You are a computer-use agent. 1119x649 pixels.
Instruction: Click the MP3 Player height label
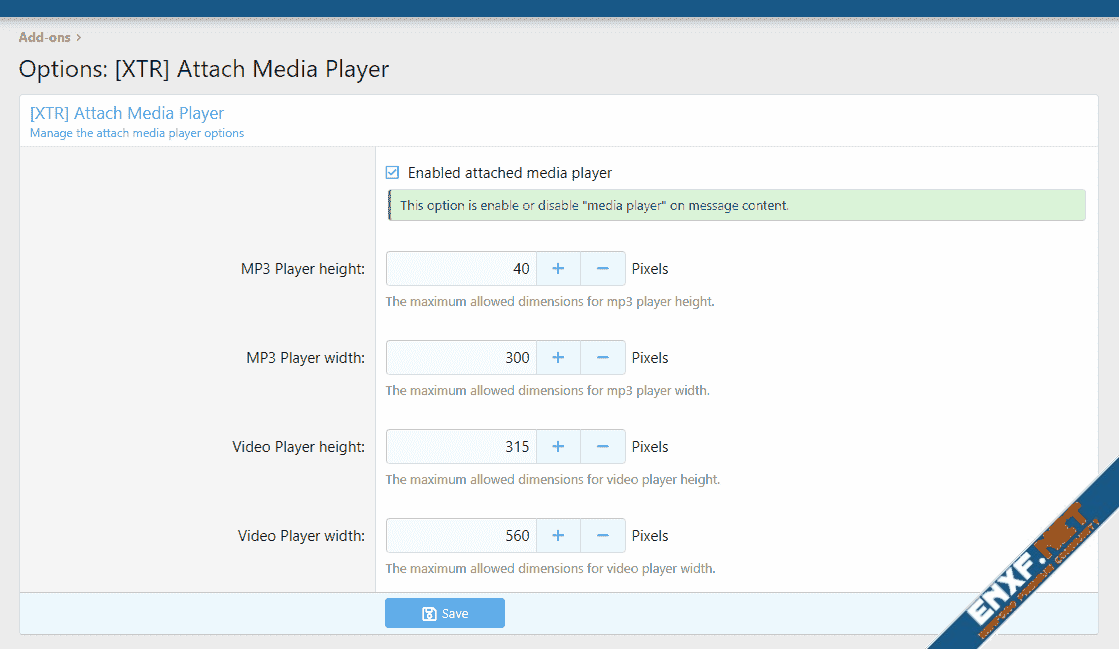(x=302, y=269)
